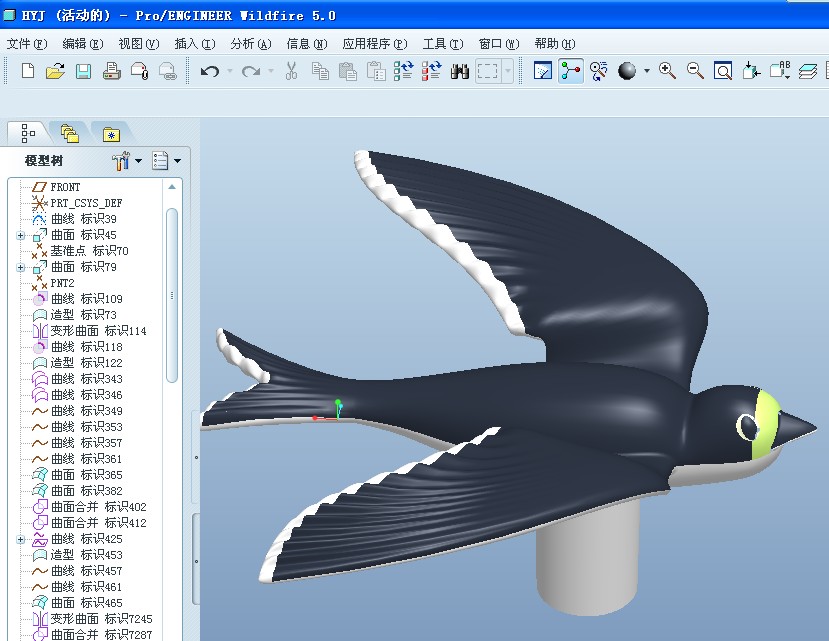Select 基准点 标识70 in the model tree
This screenshot has height=641, width=829.
click(80, 251)
